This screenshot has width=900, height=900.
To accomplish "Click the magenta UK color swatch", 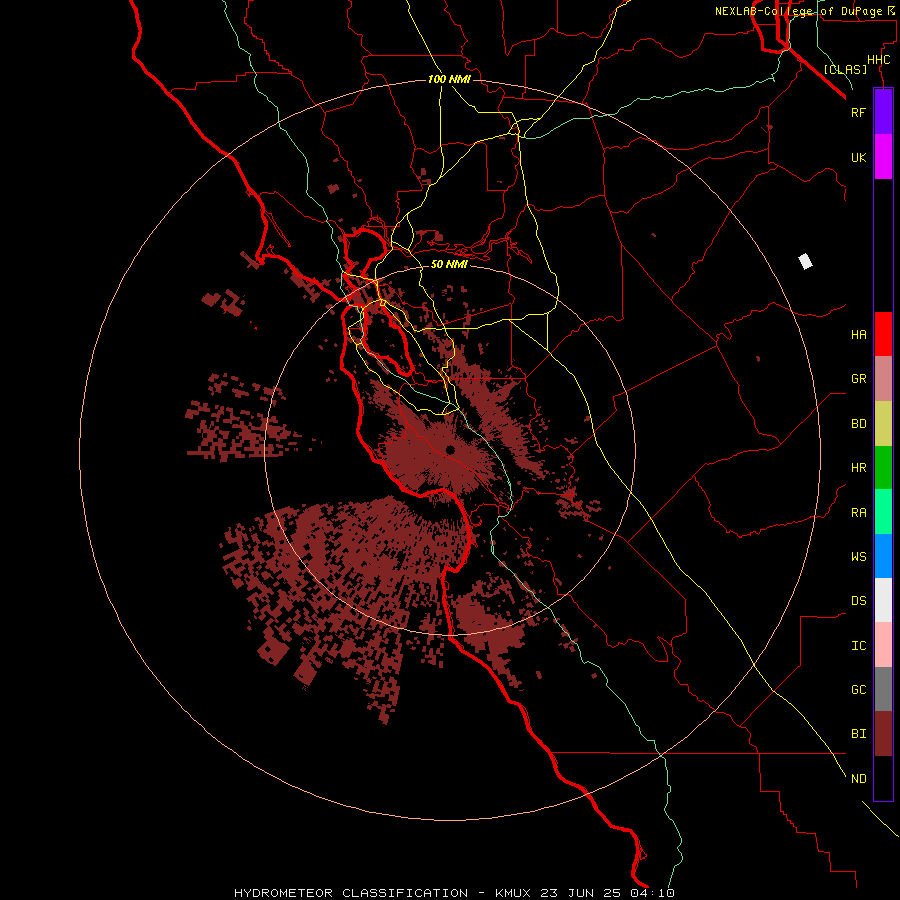I will pos(883,157).
